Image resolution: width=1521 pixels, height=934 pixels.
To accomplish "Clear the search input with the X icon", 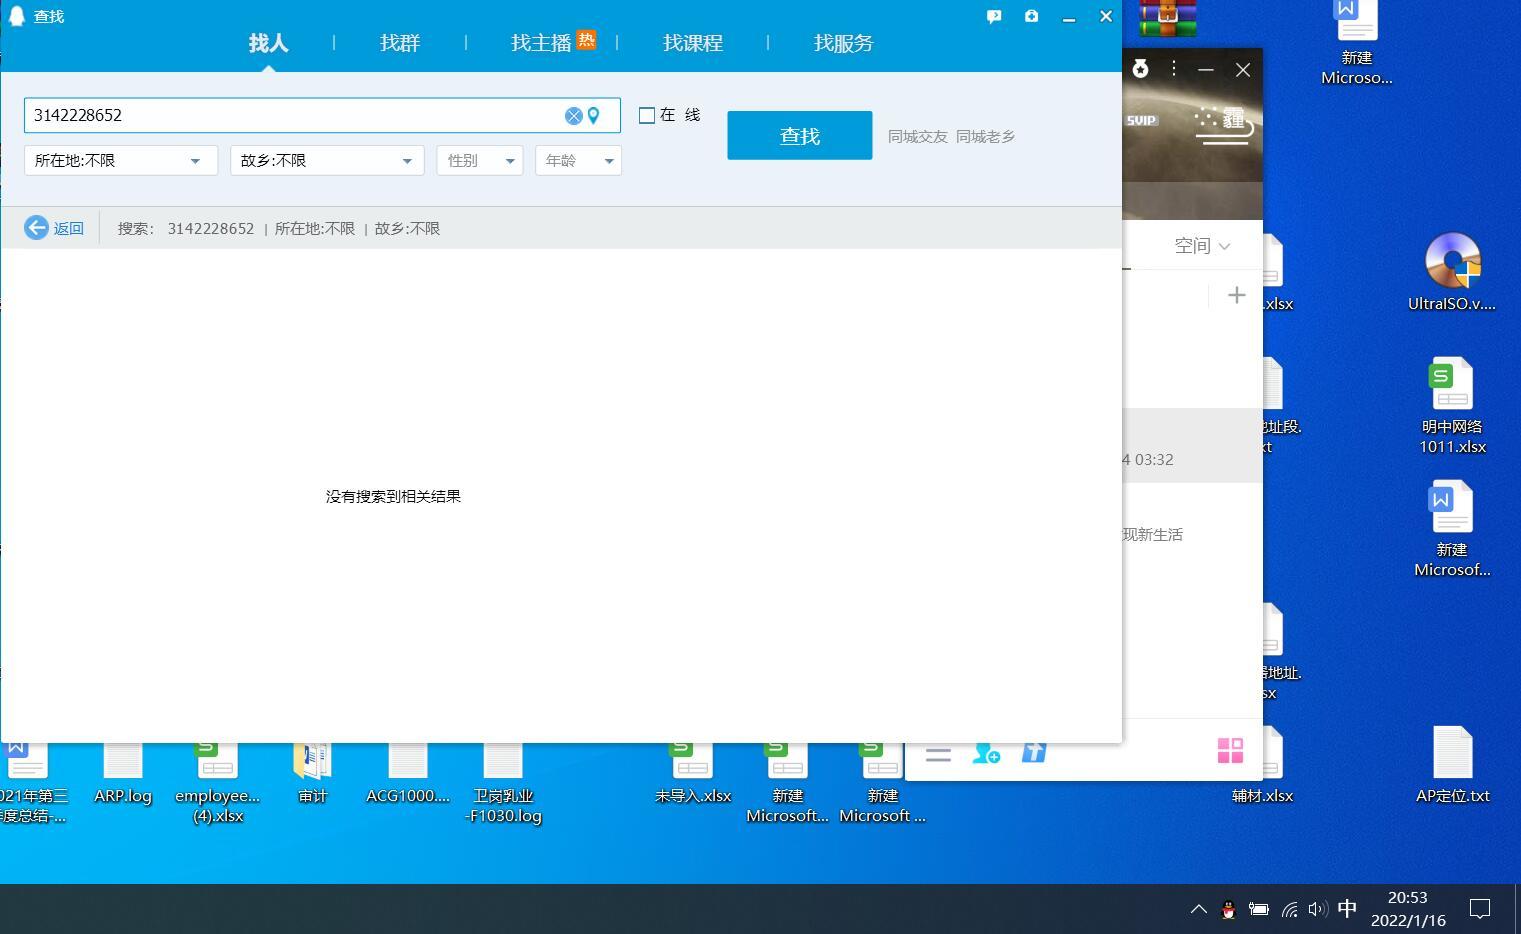I will [573, 115].
